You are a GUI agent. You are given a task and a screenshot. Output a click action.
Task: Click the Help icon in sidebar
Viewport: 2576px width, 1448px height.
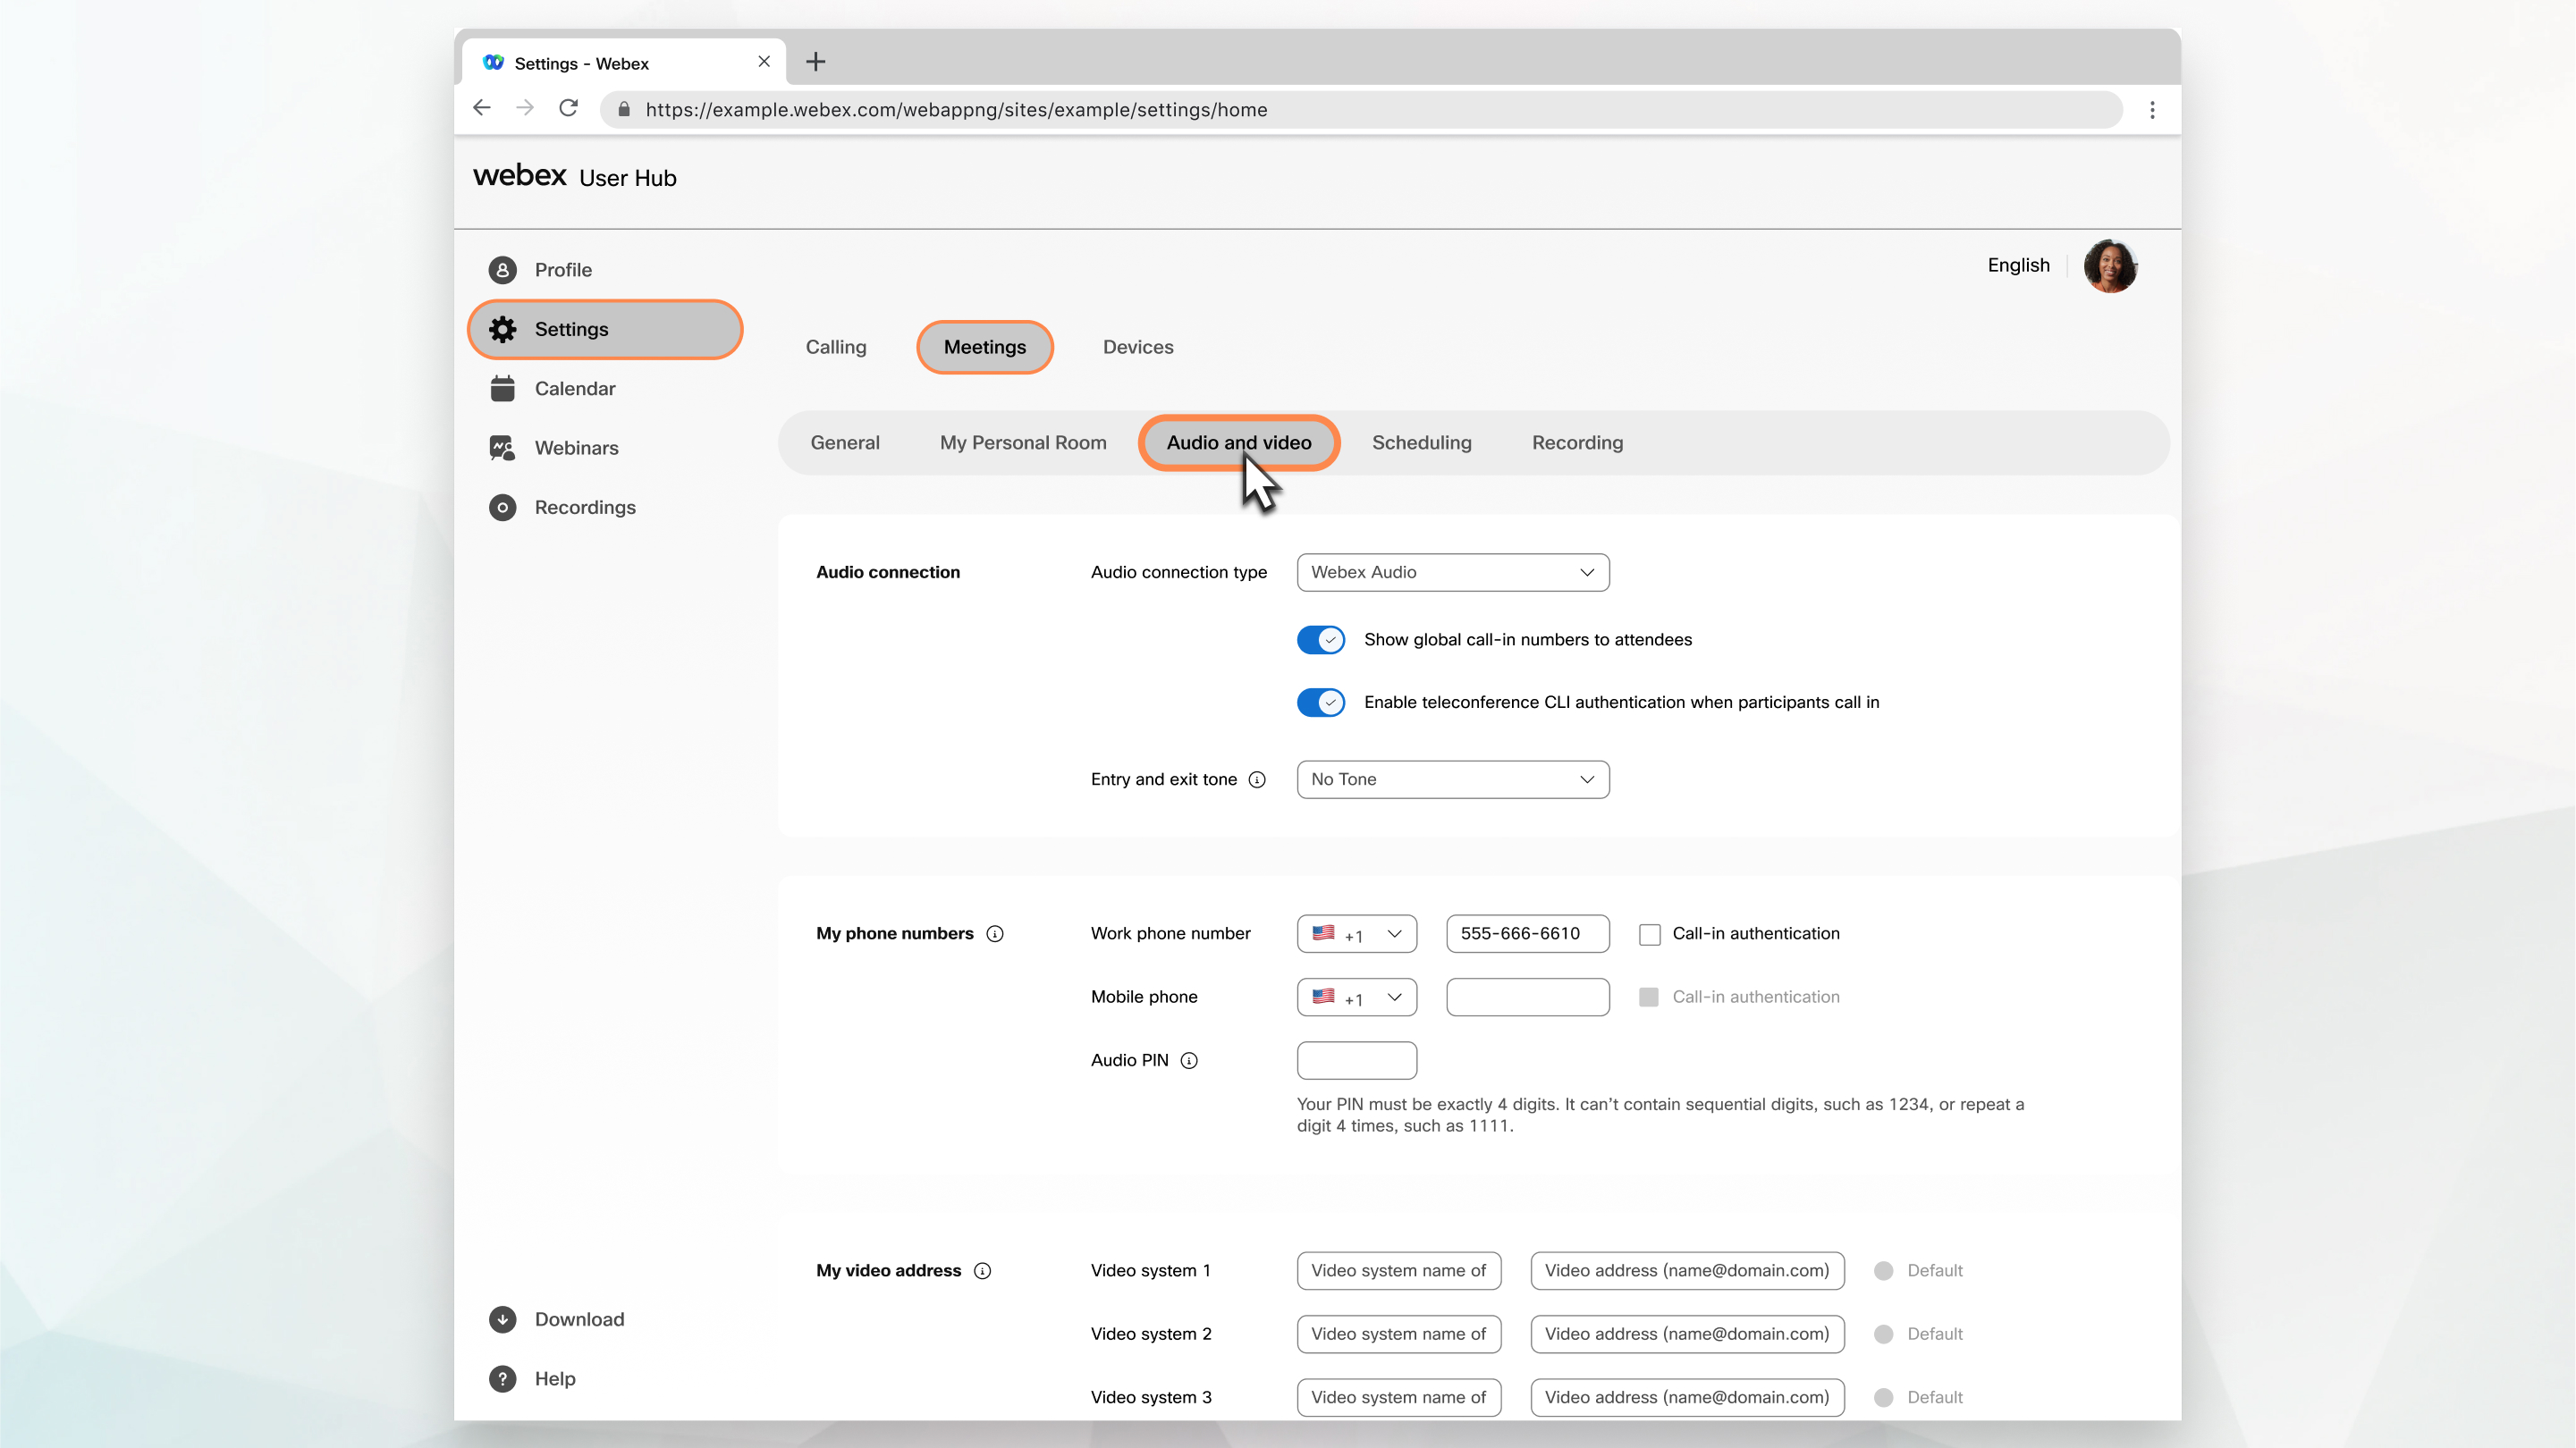coord(503,1377)
